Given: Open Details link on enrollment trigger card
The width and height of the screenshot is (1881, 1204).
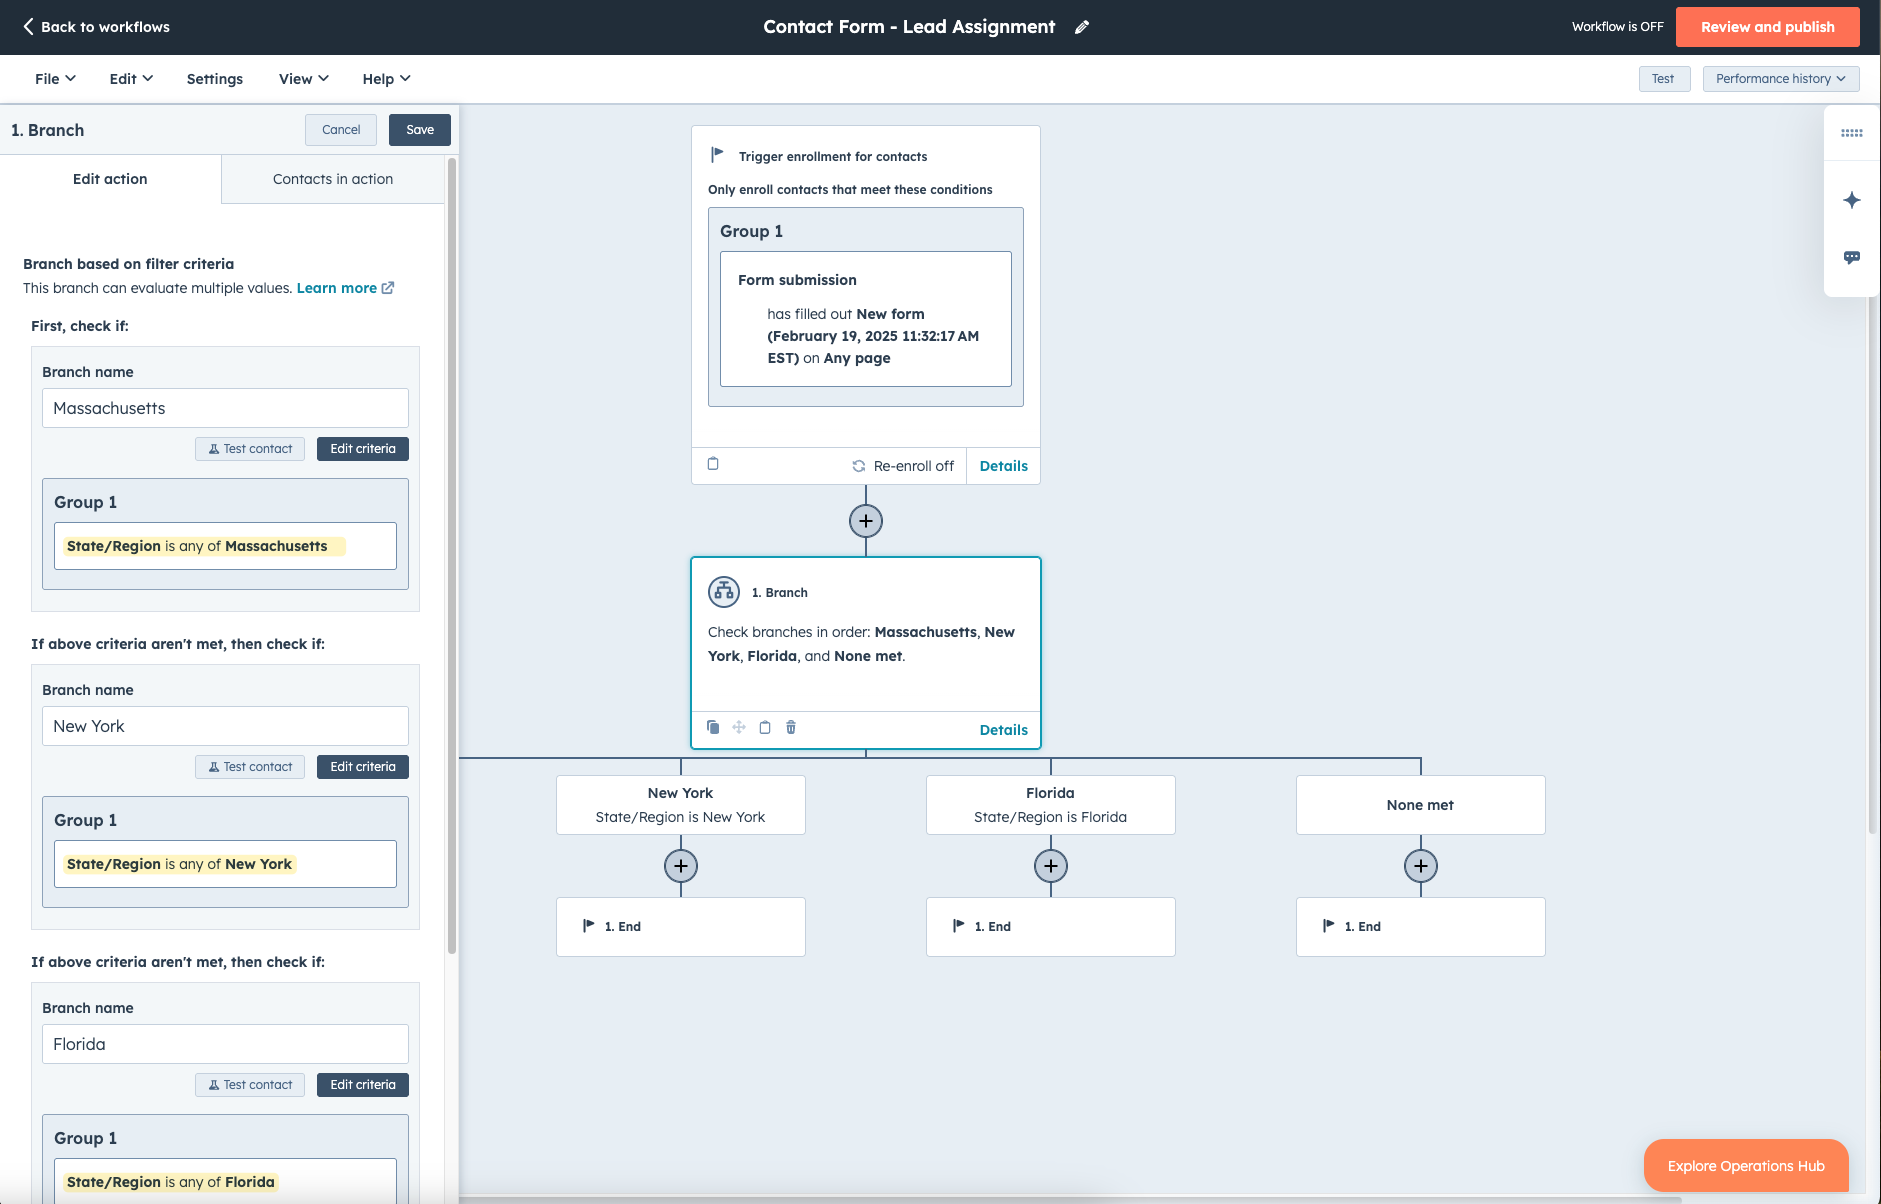Looking at the screenshot, I should coord(1003,466).
